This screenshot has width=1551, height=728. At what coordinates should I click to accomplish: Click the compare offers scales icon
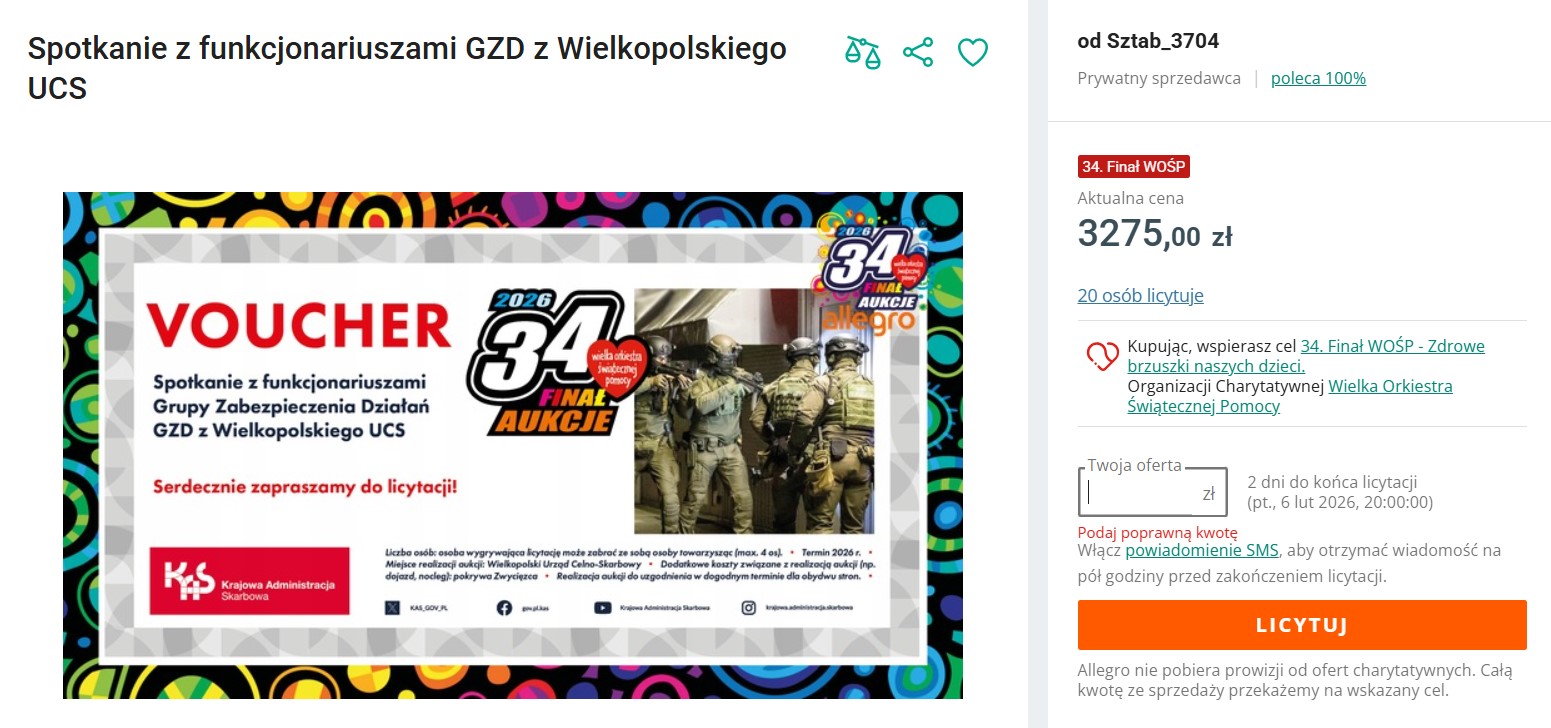tap(863, 52)
